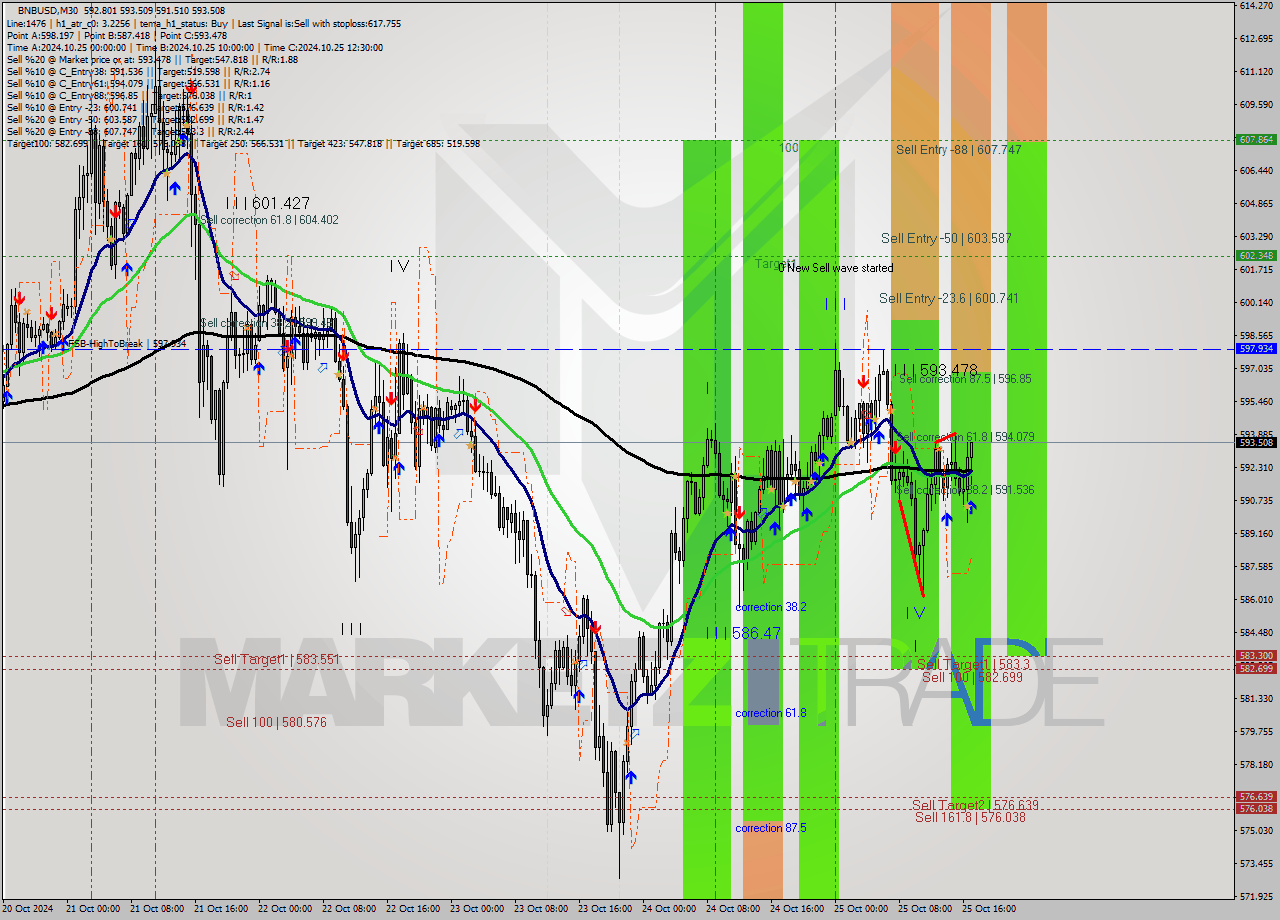Viewport: 1280px width, 920px height.
Task: Click the green 607.864 price tag
Action: coord(1256,140)
